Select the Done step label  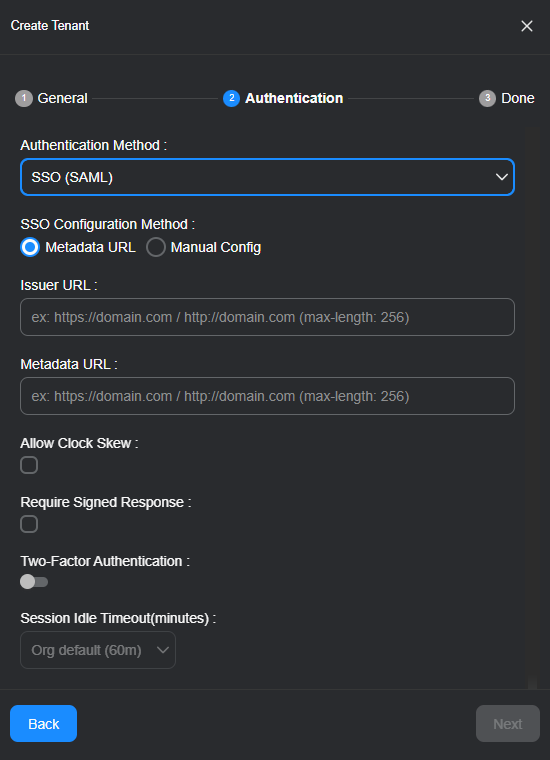(x=518, y=98)
